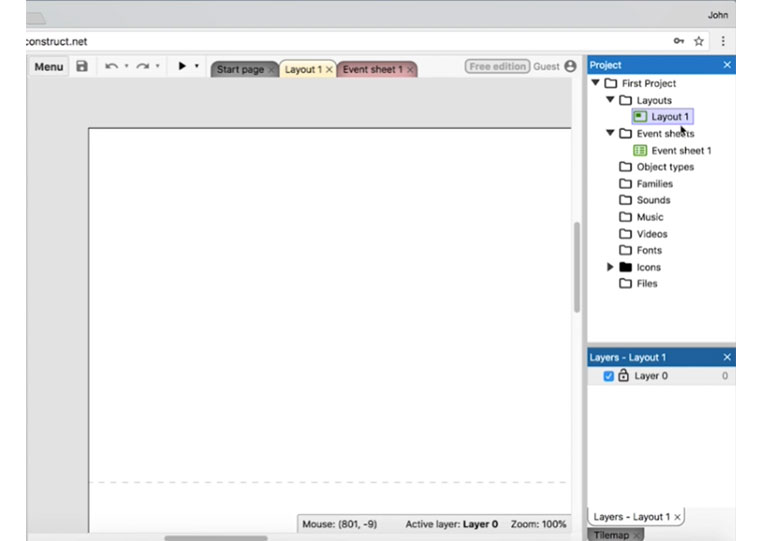Expand the Icons folder

pyautogui.click(x=610, y=267)
